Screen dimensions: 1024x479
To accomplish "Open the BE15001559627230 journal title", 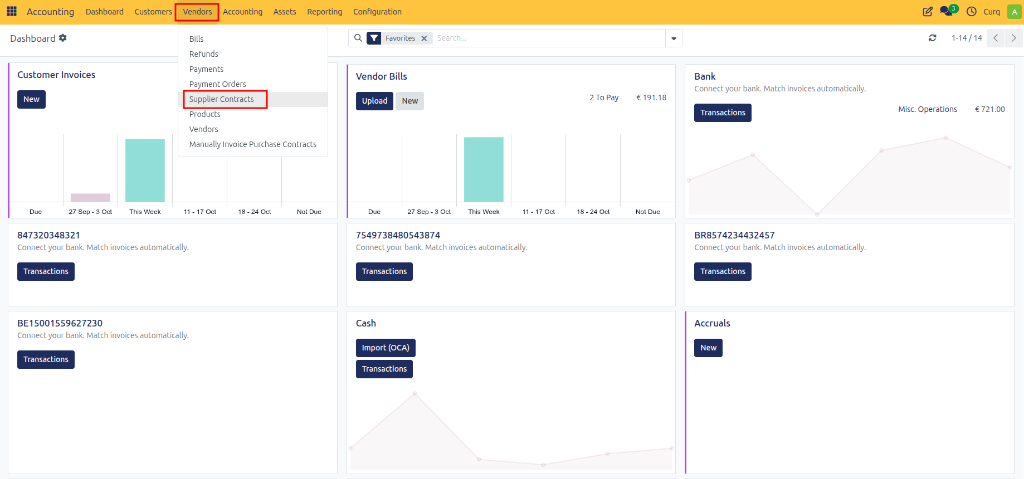I will 59,323.
